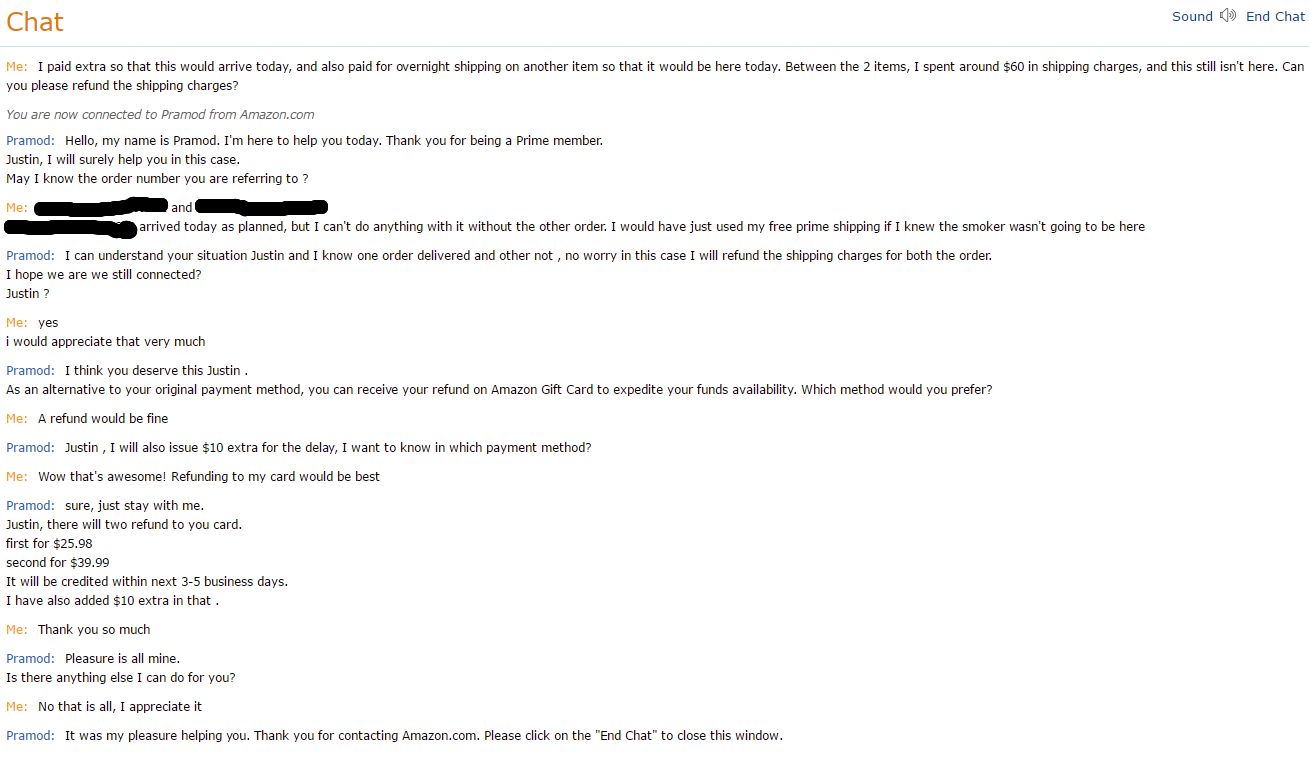Click the Amazon Gift Card mention
This screenshot has width=1309, height=762.
point(540,389)
